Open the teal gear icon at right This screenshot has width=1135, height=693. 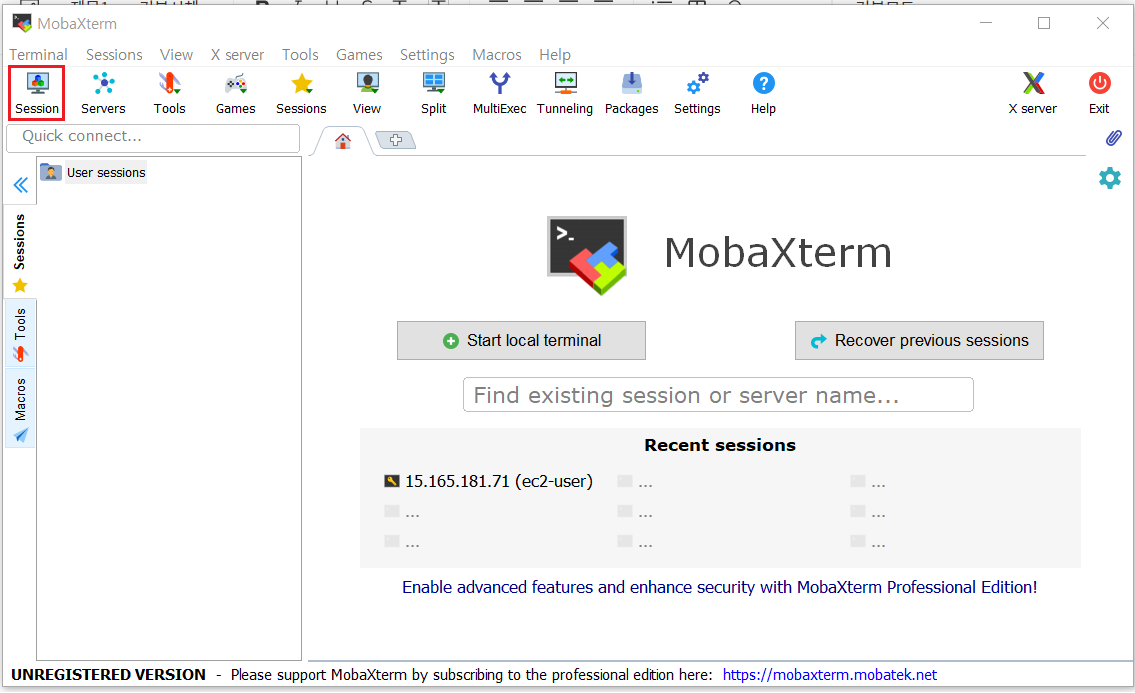pos(1110,178)
